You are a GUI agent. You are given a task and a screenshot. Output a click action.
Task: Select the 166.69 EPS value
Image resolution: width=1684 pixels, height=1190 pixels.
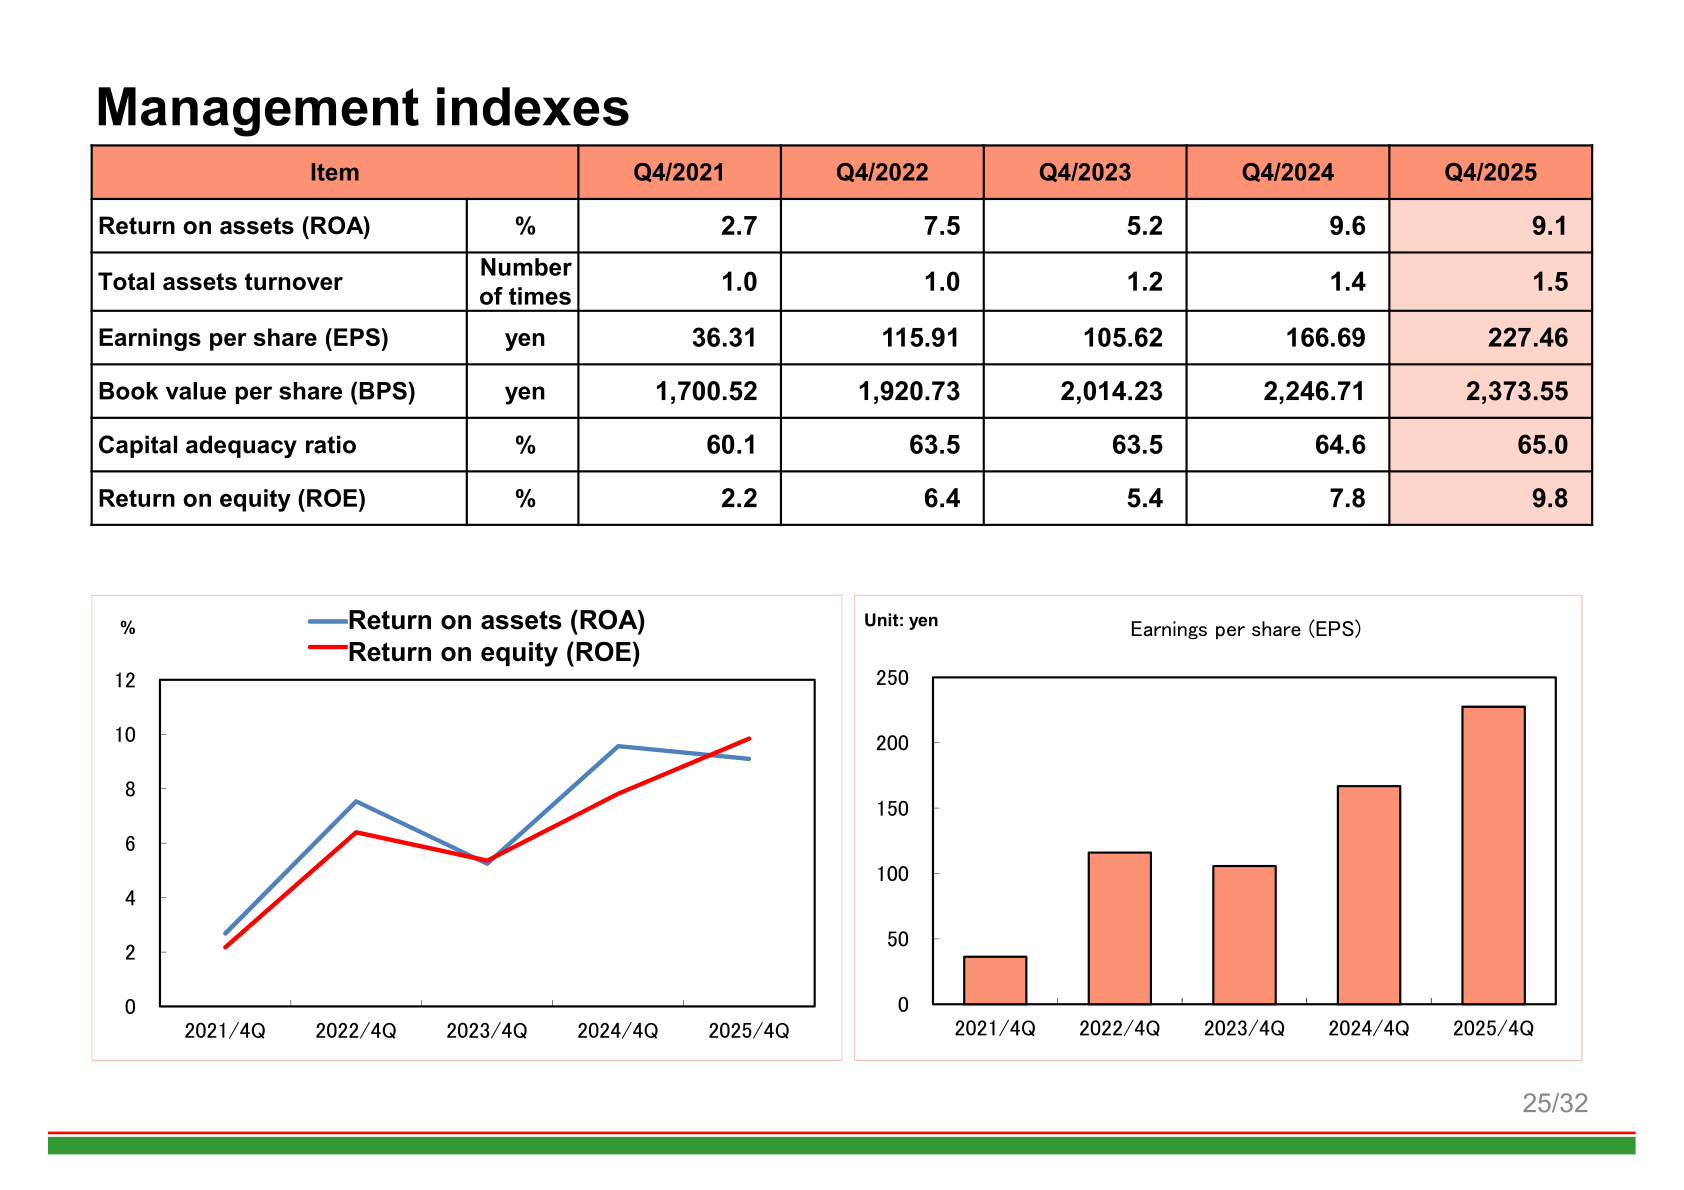1325,338
